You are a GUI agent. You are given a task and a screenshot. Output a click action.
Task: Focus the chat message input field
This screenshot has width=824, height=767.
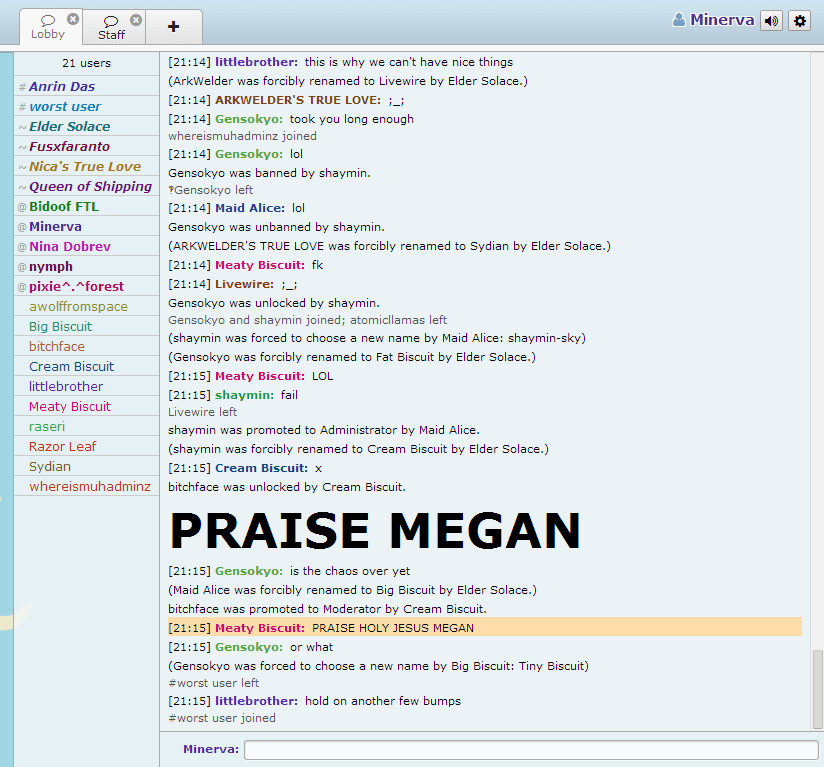click(531, 750)
